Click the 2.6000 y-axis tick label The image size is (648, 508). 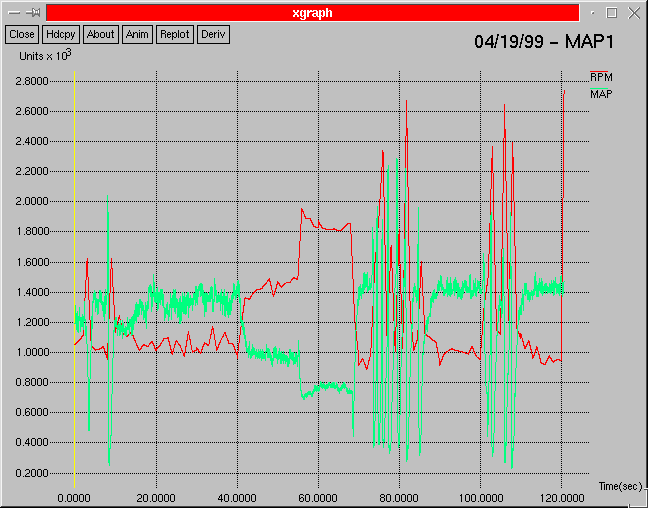(x=32, y=111)
